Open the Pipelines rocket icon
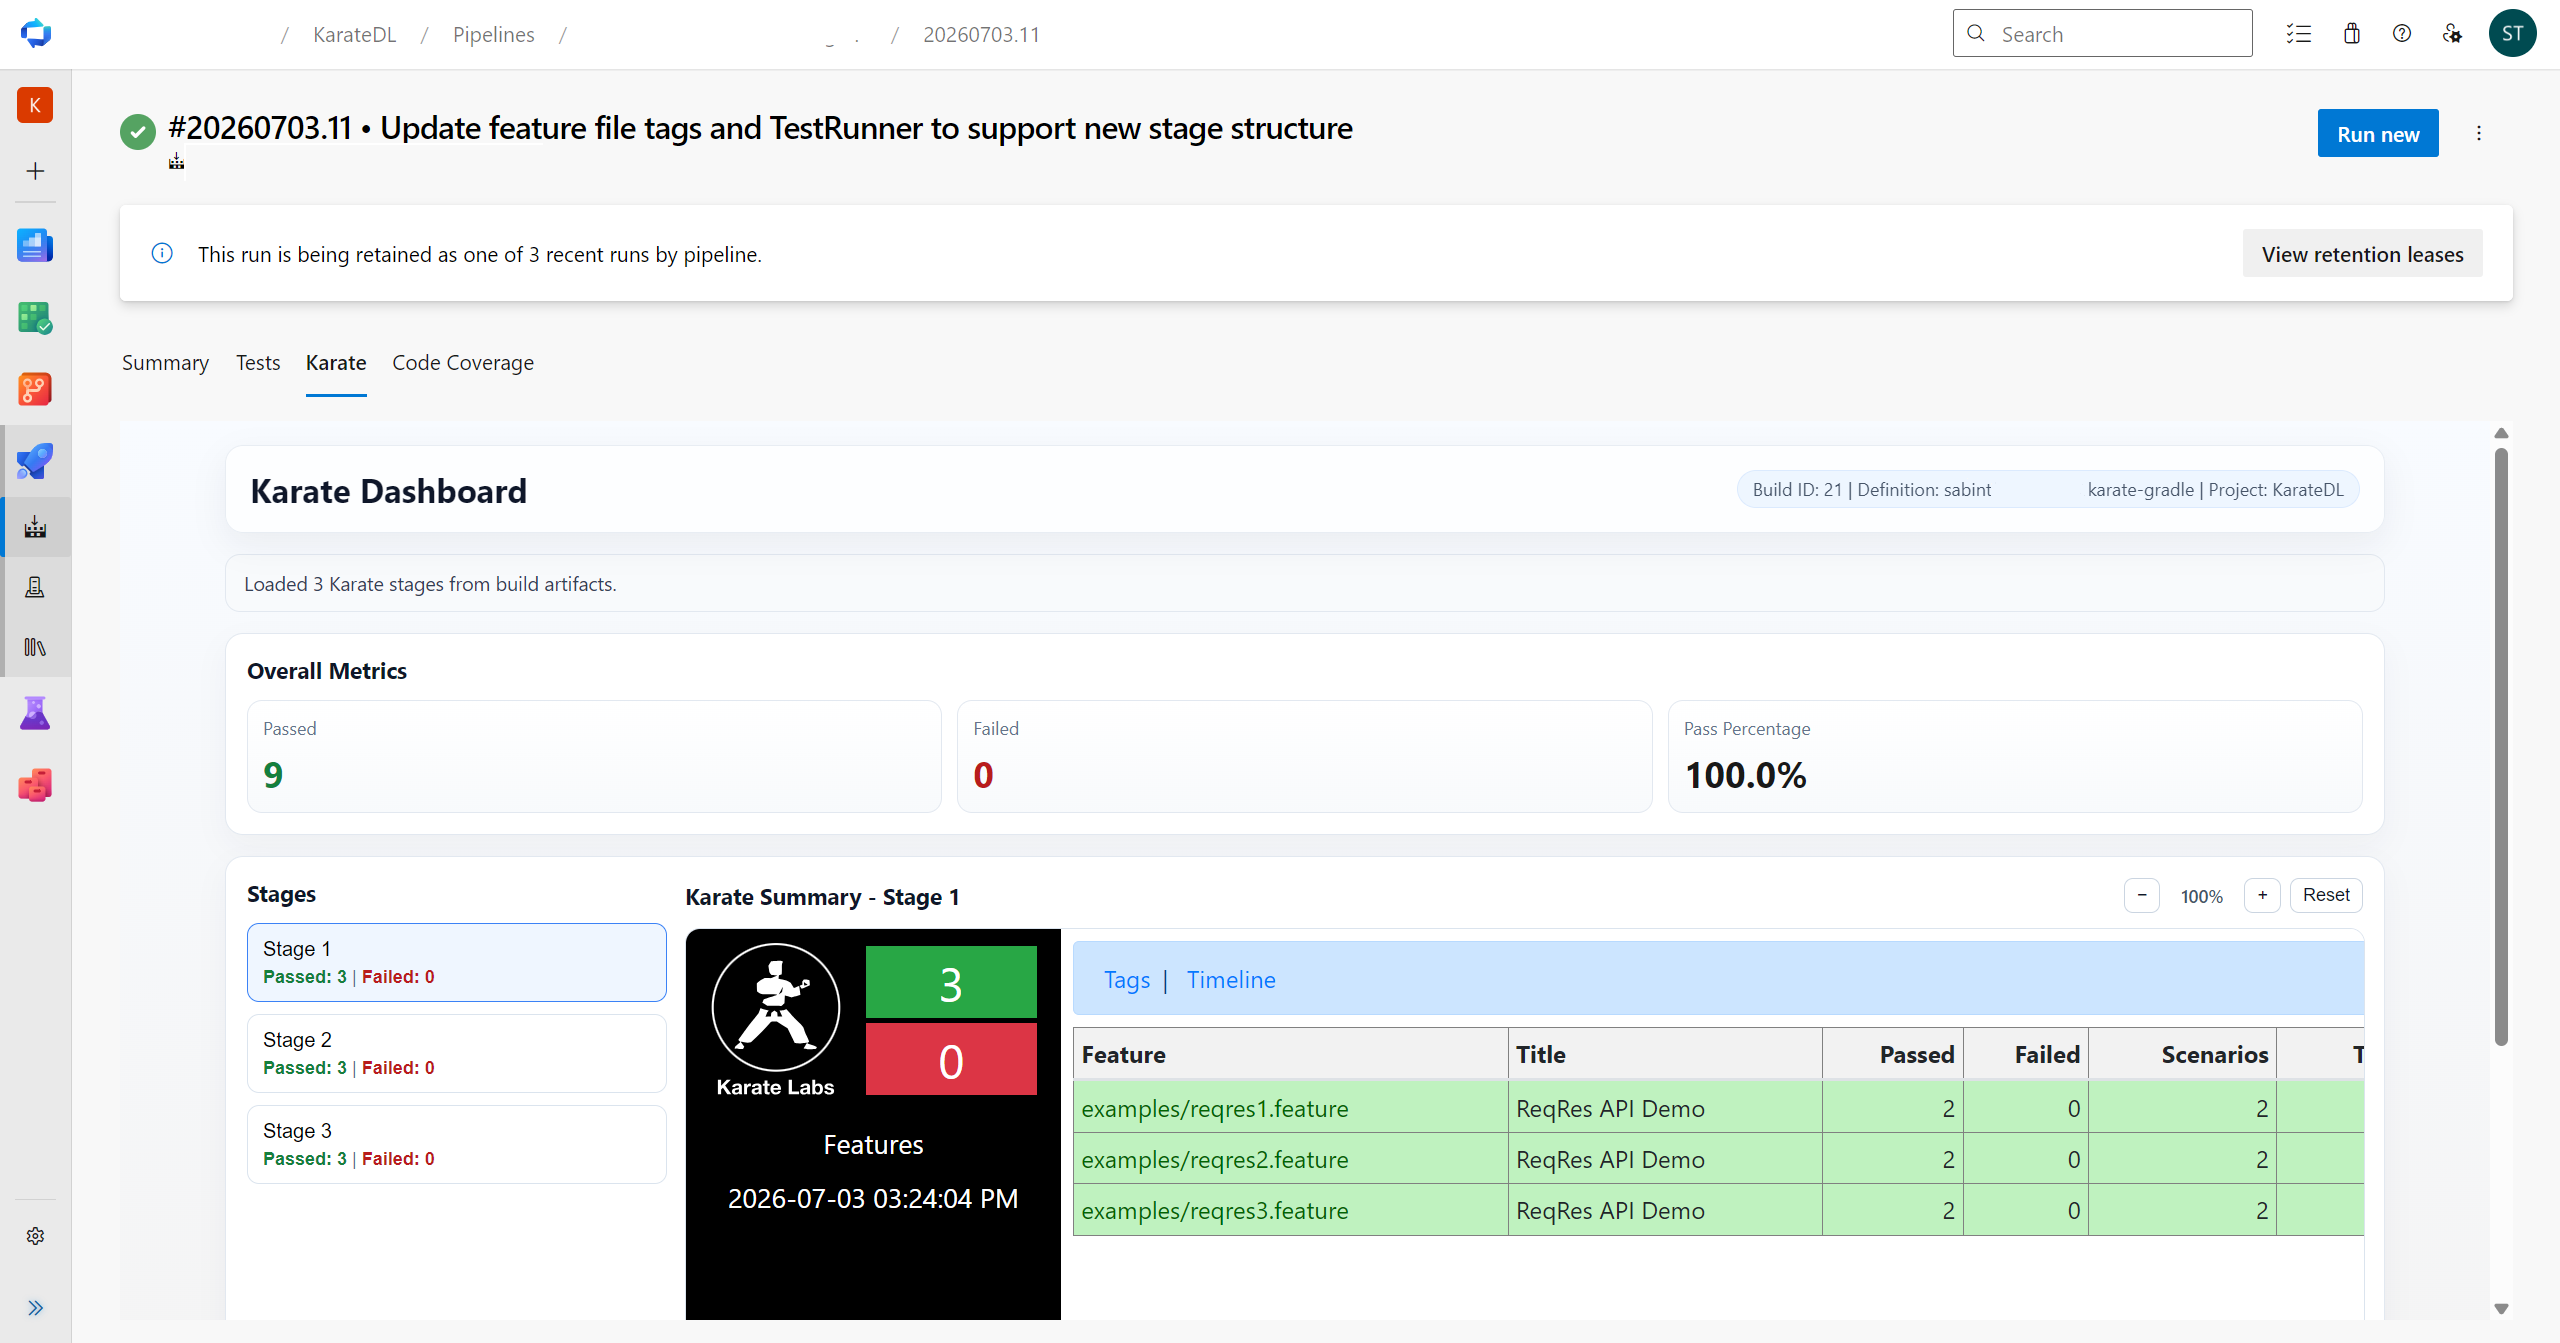Screen dimensions: 2560x1343 35,461
